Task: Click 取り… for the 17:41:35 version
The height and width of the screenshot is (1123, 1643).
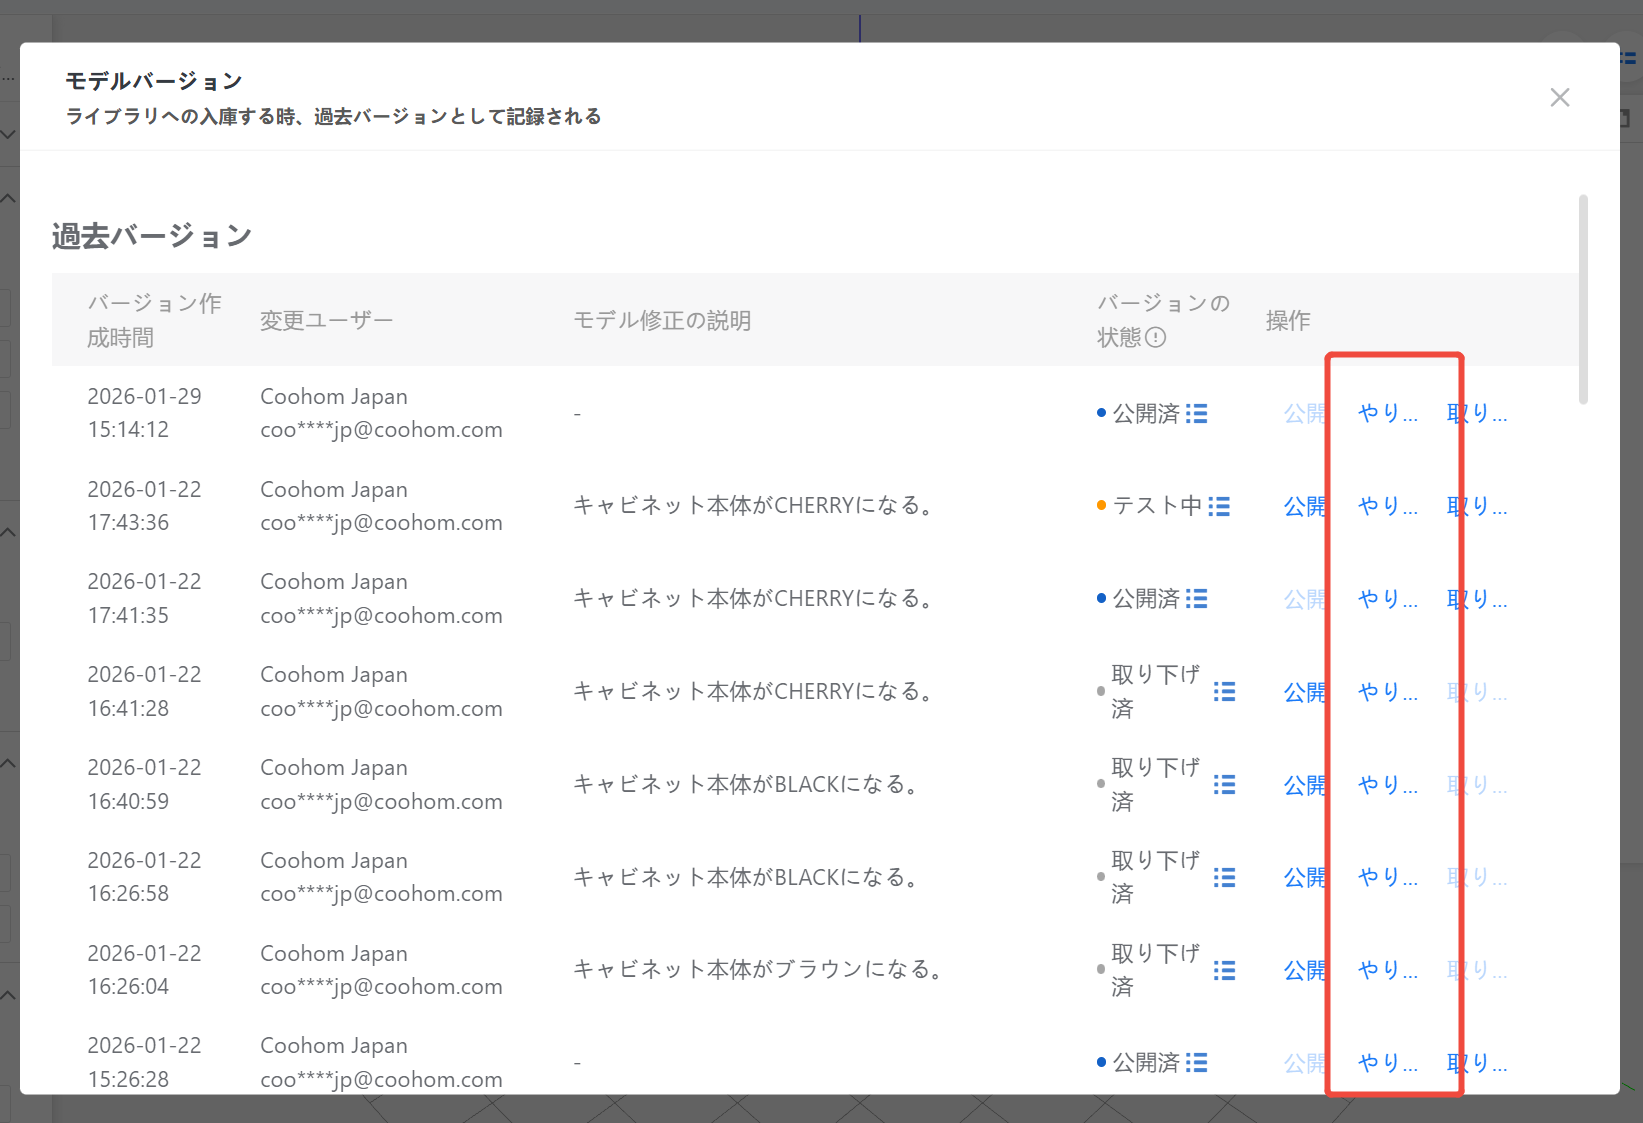Action: pos(1477,599)
